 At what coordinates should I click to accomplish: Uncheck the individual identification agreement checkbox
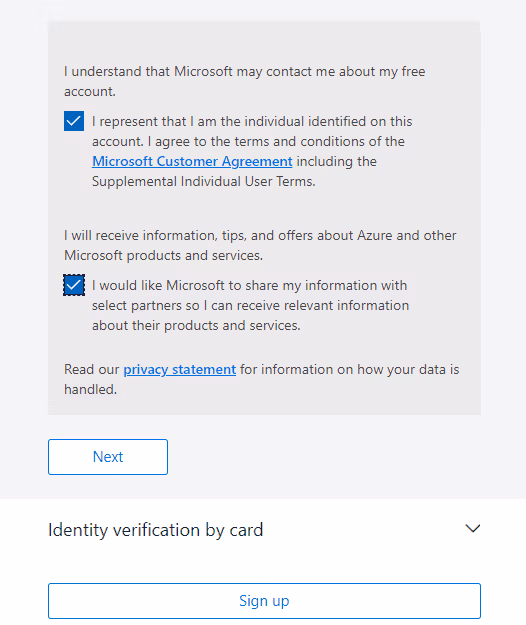[x=74, y=121]
